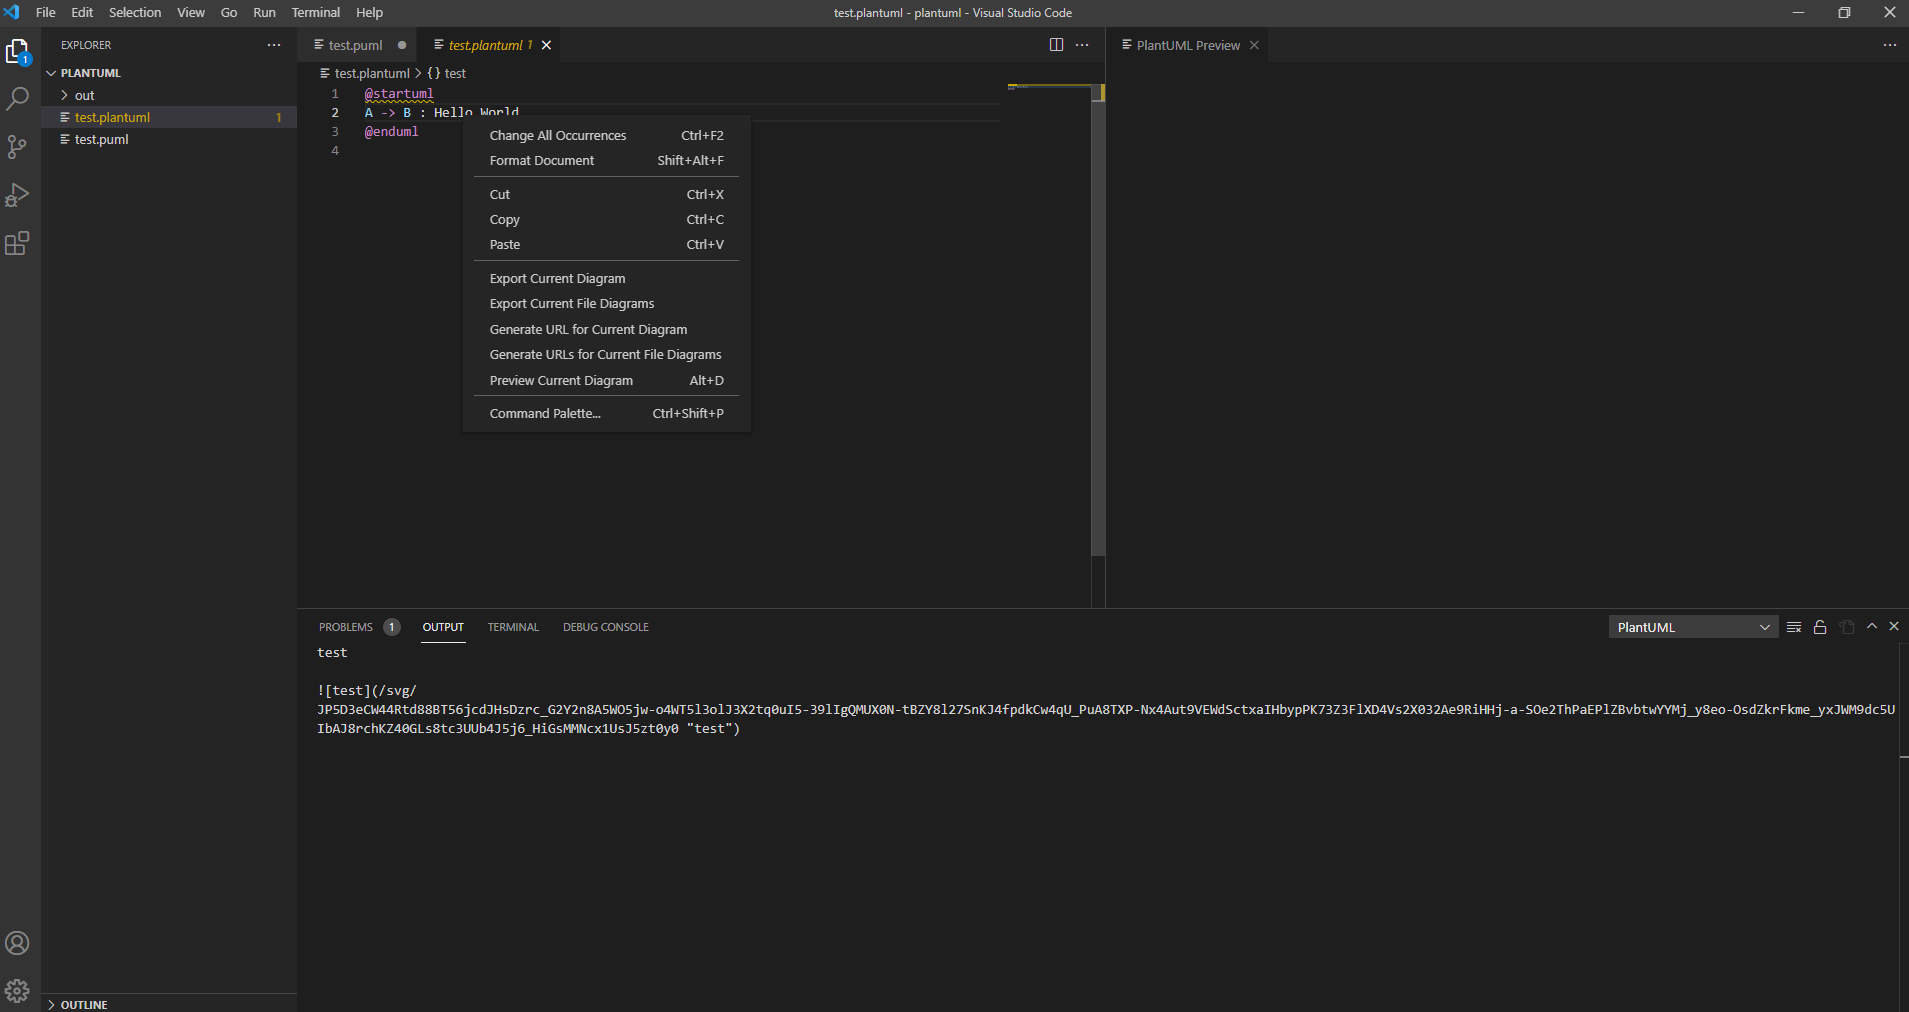This screenshot has height=1012, width=1909.
Task: Open the Accounts icon in the activity bar
Action: pos(18,942)
